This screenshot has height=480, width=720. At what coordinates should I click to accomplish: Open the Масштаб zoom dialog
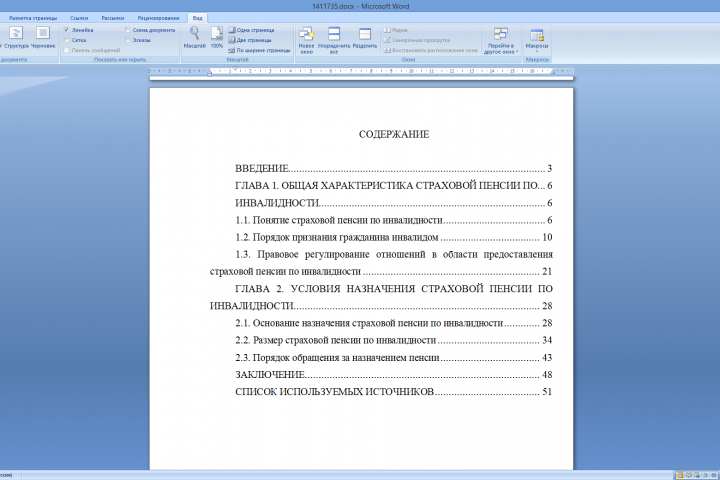click(x=195, y=37)
